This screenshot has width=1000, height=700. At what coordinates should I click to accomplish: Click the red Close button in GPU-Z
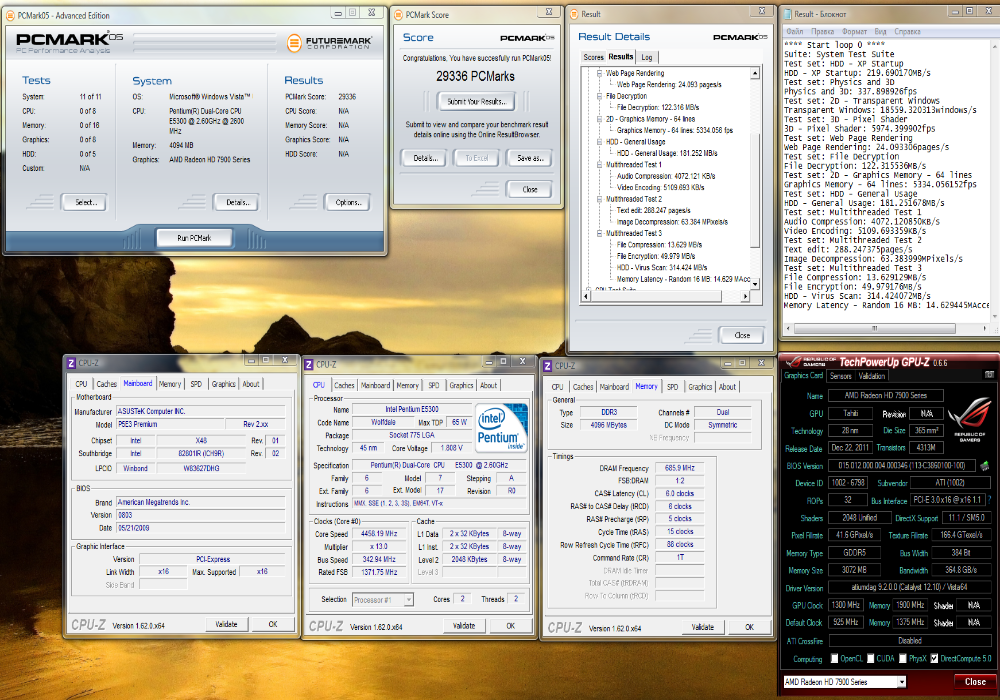[975, 682]
